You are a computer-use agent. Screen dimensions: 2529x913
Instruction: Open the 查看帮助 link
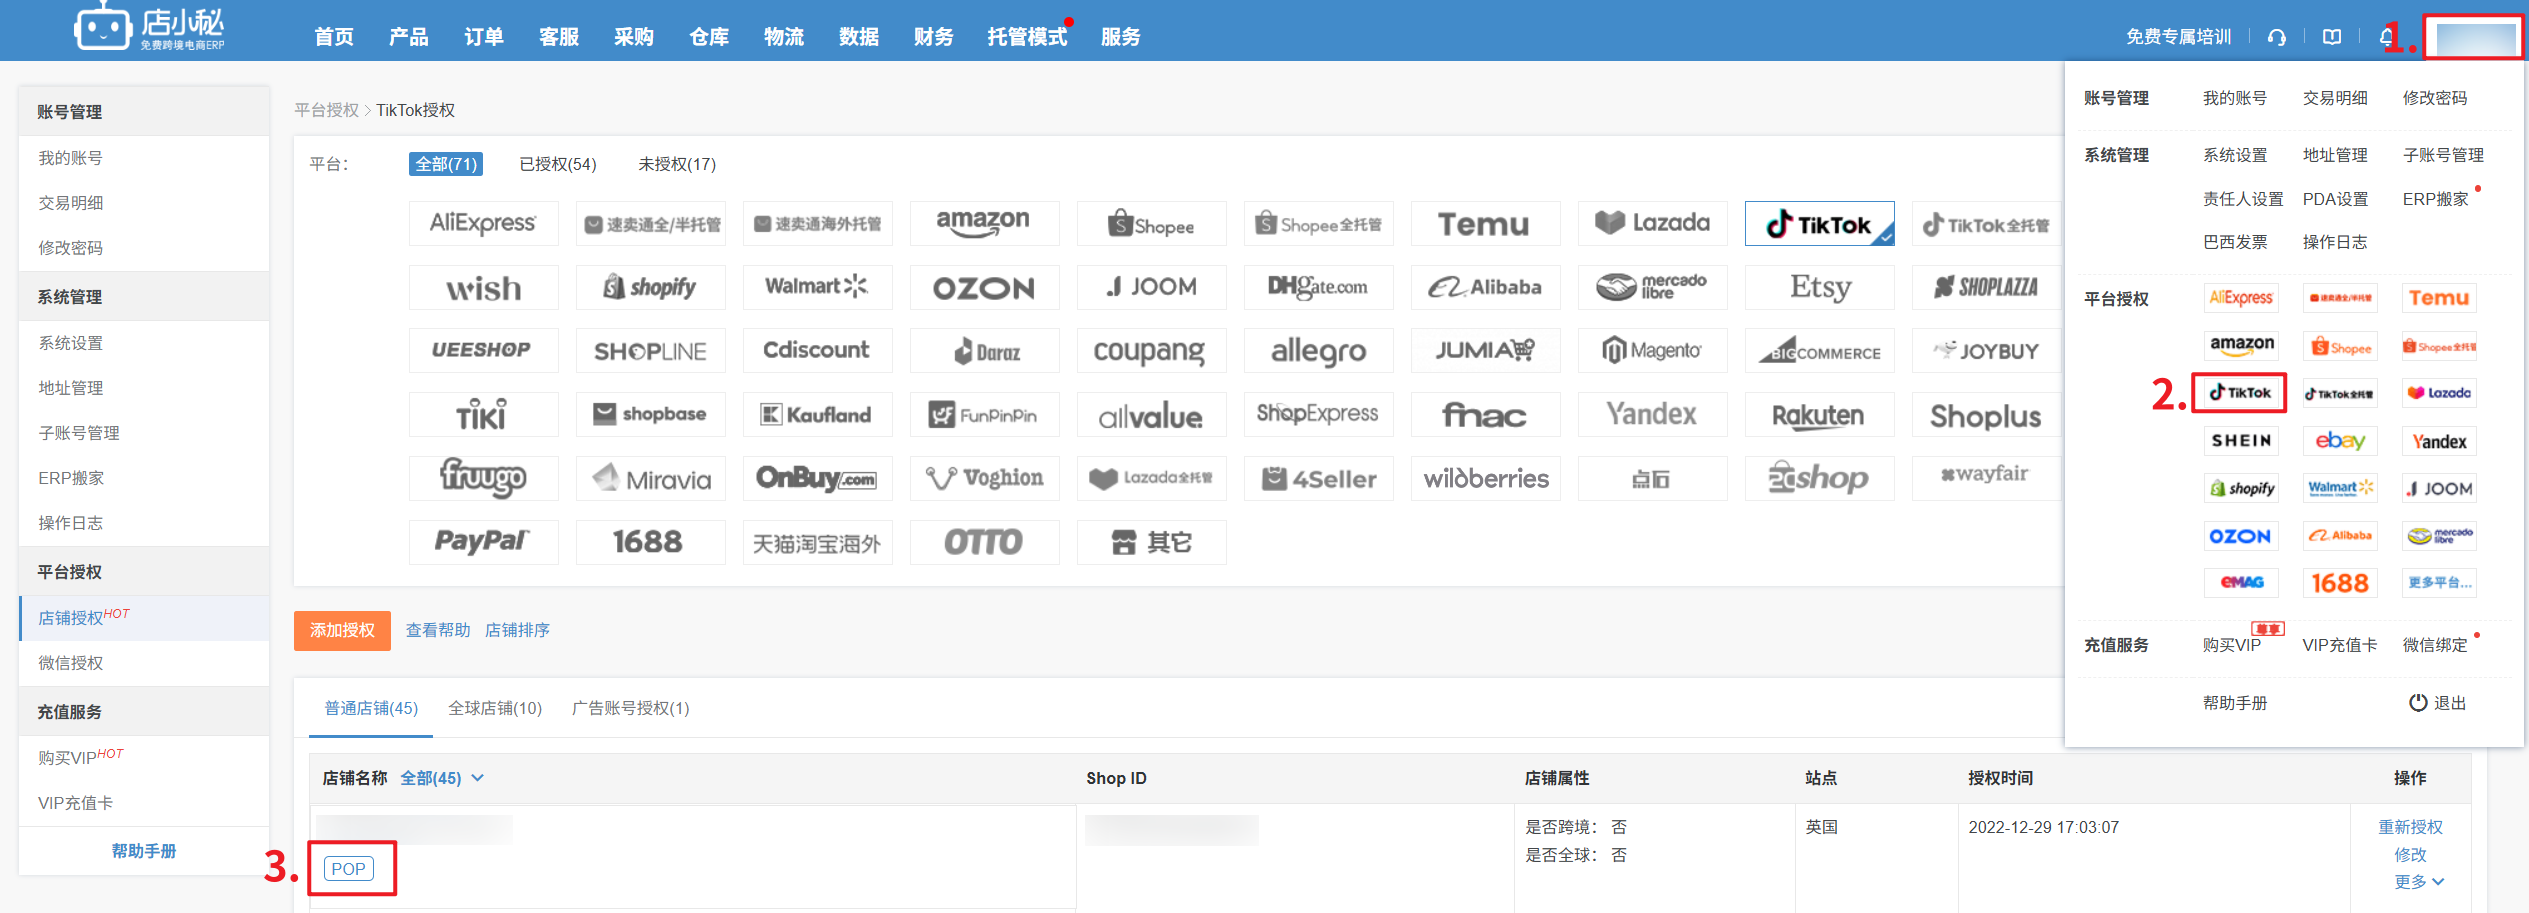pyautogui.click(x=438, y=630)
